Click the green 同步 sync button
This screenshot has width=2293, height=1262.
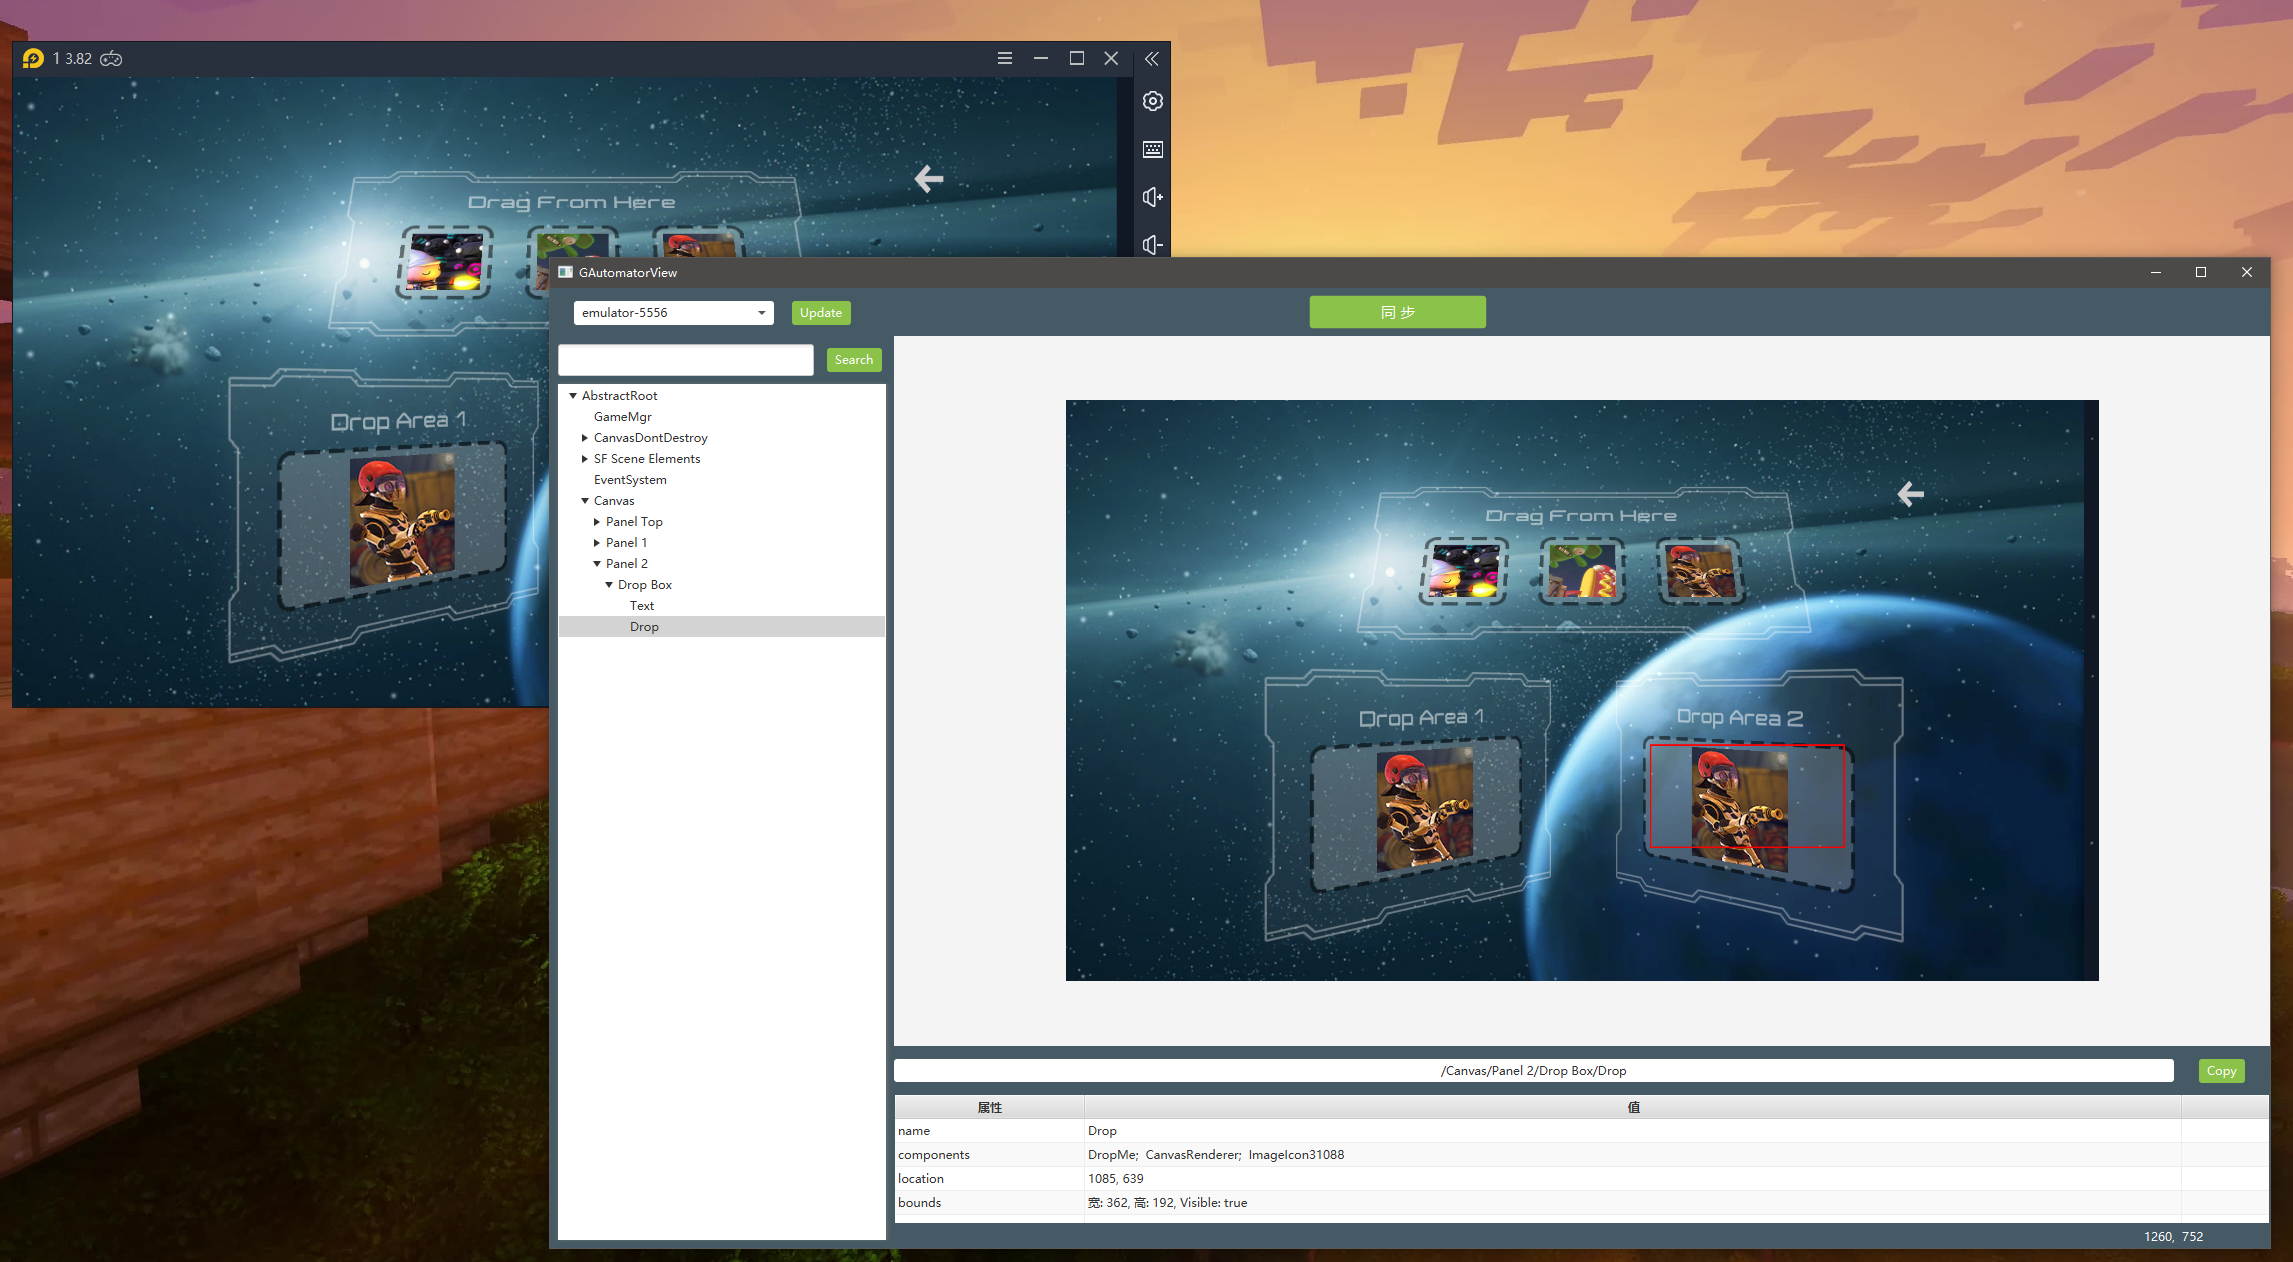(x=1397, y=312)
